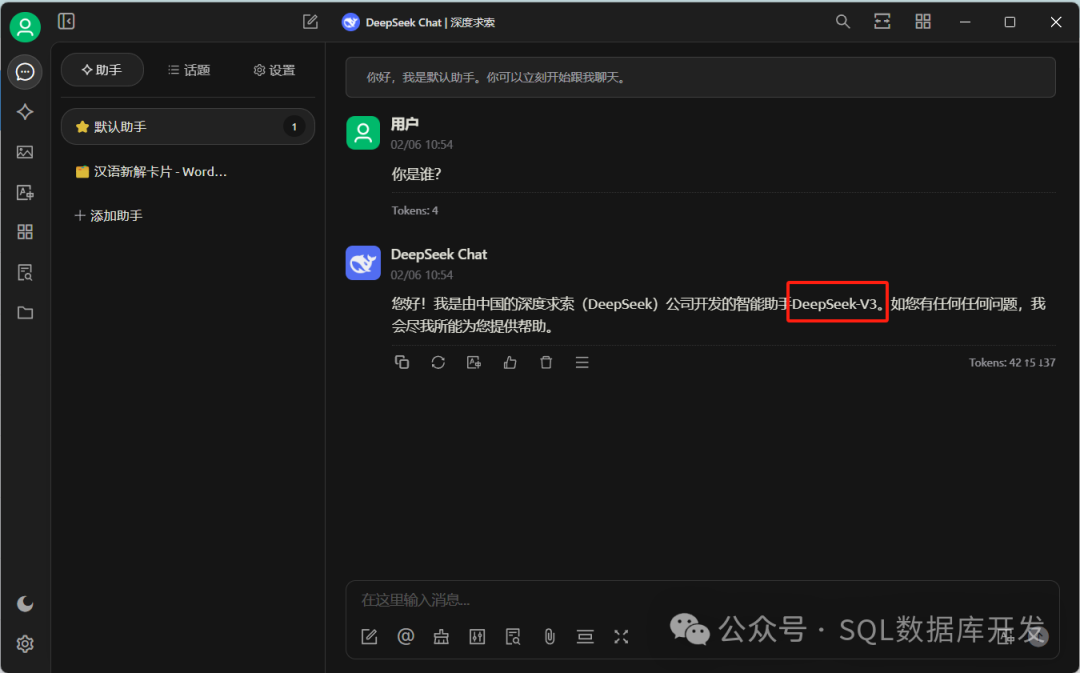
Task: Click DeepSeek Chat model selector in header
Action: tap(418, 23)
